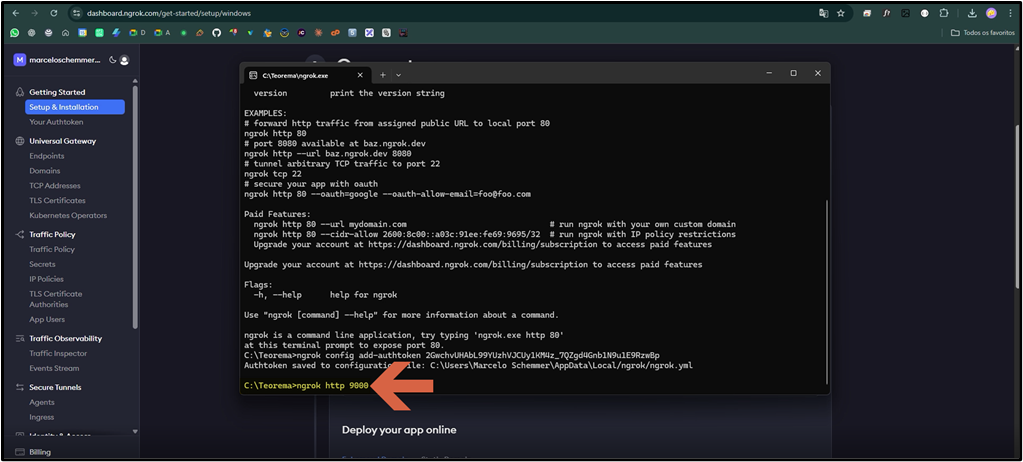This screenshot has height=462, width=1023.
Task: Bookmark this page with the star icon
Action: [x=841, y=13]
